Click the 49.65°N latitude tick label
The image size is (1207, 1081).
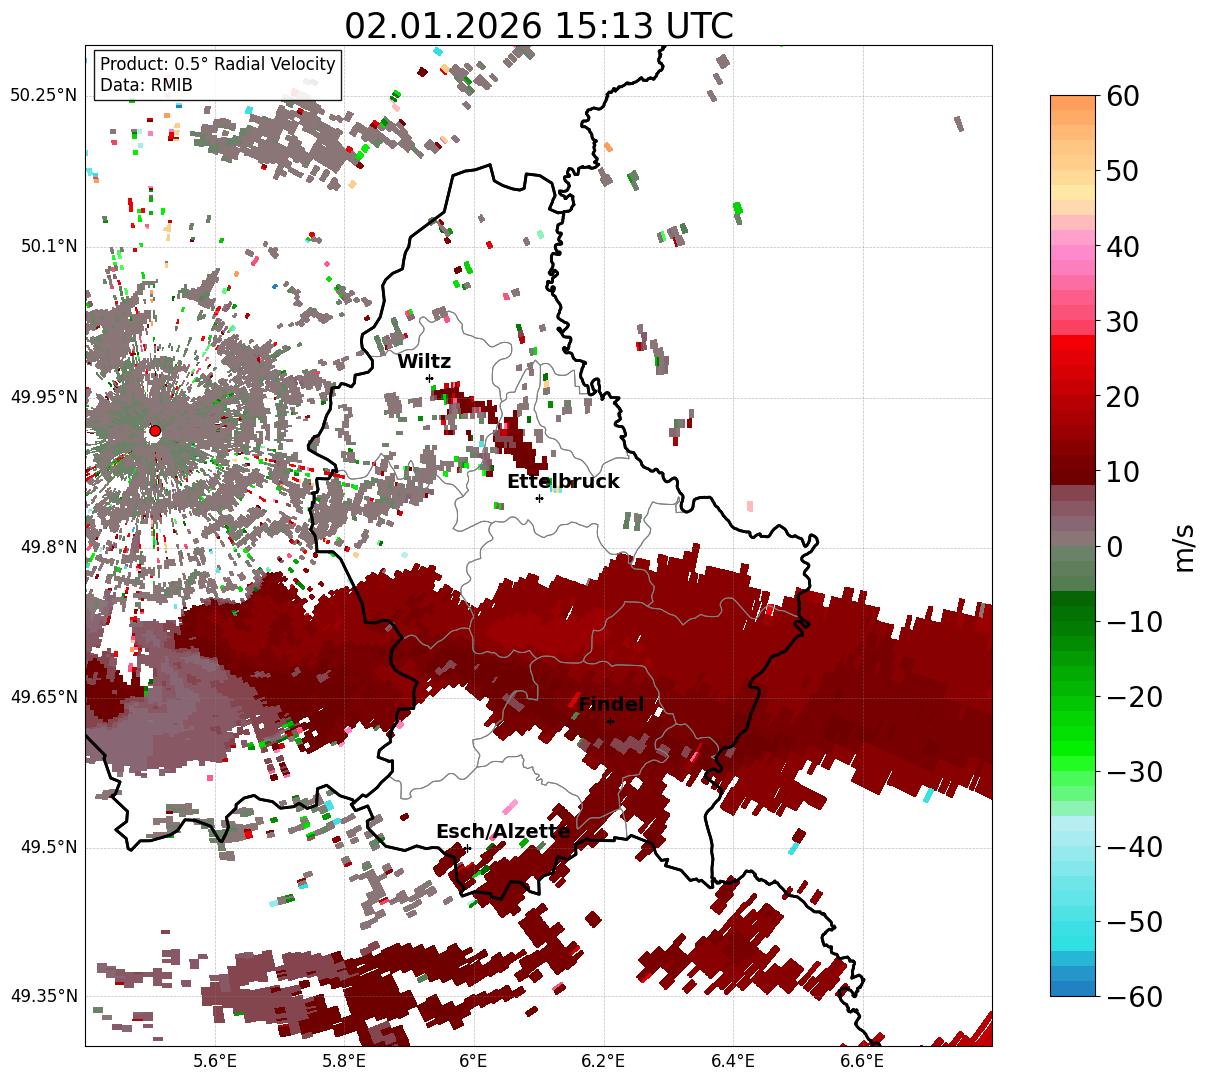[x=43, y=697]
